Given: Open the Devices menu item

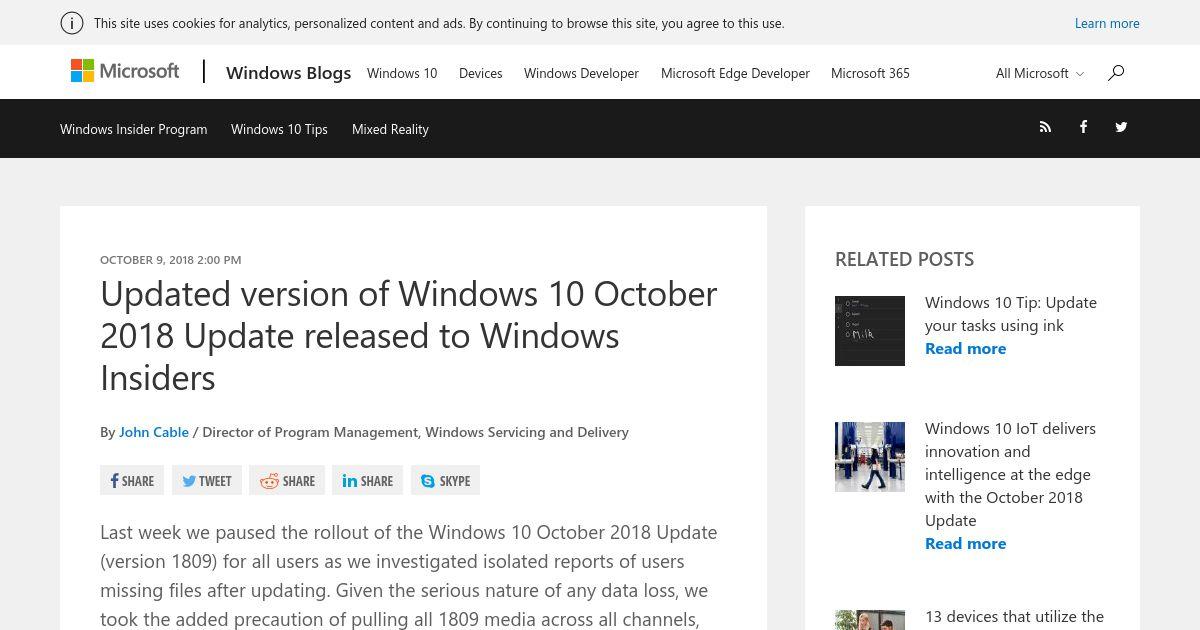Looking at the screenshot, I should pyautogui.click(x=481, y=73).
